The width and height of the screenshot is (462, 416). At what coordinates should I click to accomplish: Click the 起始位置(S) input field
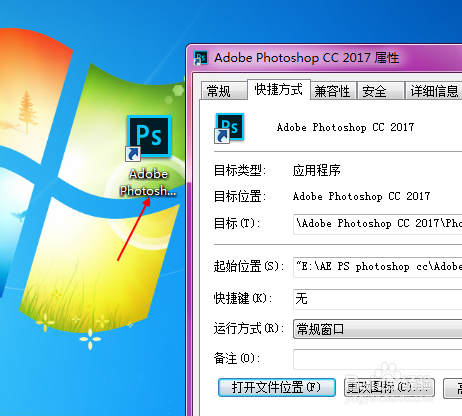tap(378, 267)
